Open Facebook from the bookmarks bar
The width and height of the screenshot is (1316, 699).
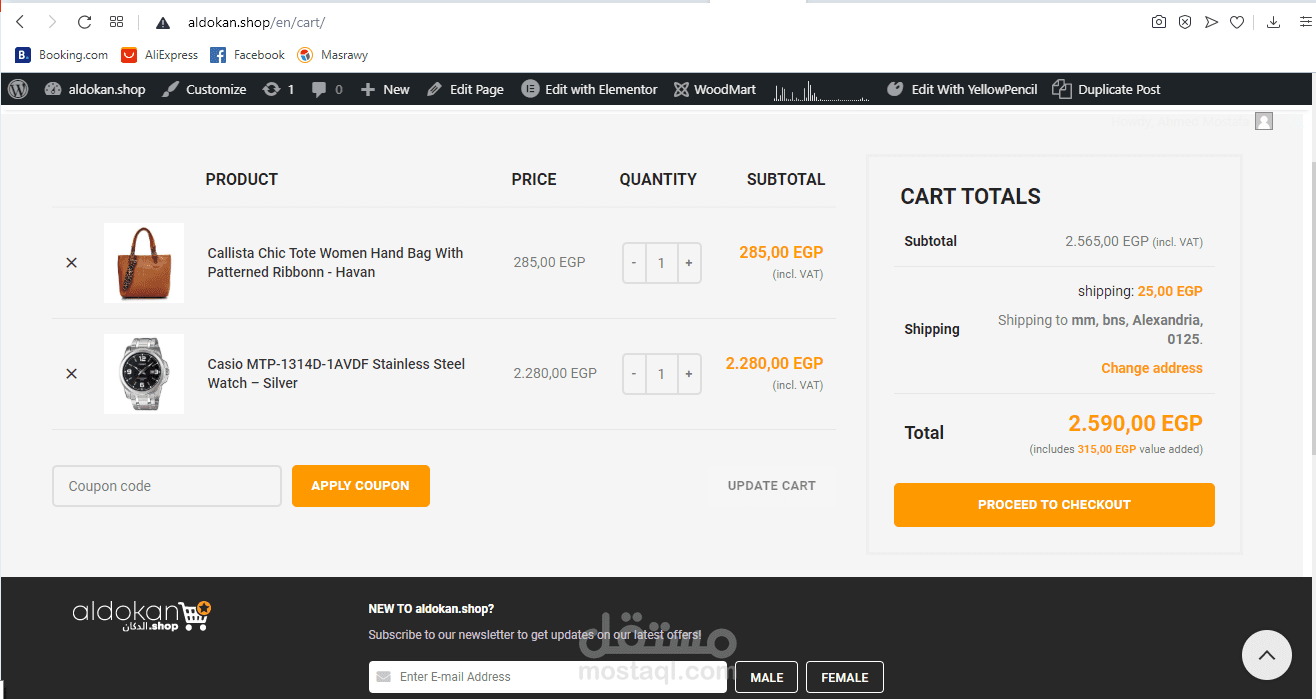[247, 55]
